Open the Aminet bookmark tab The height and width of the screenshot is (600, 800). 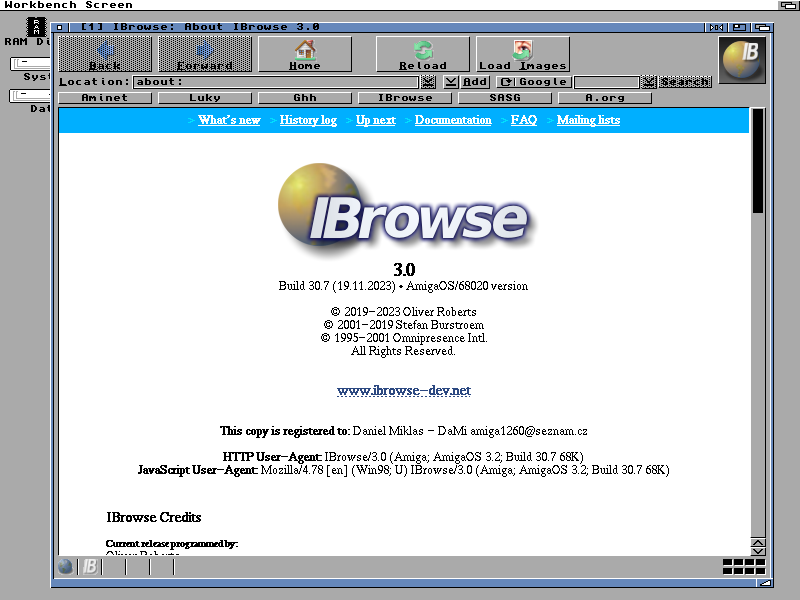[105, 98]
